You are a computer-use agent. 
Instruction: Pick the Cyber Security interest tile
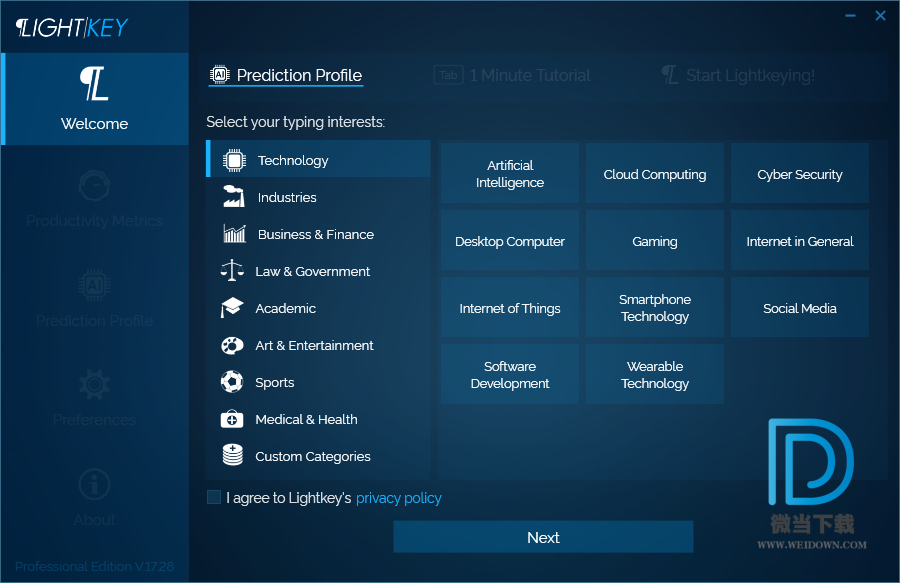(x=800, y=173)
